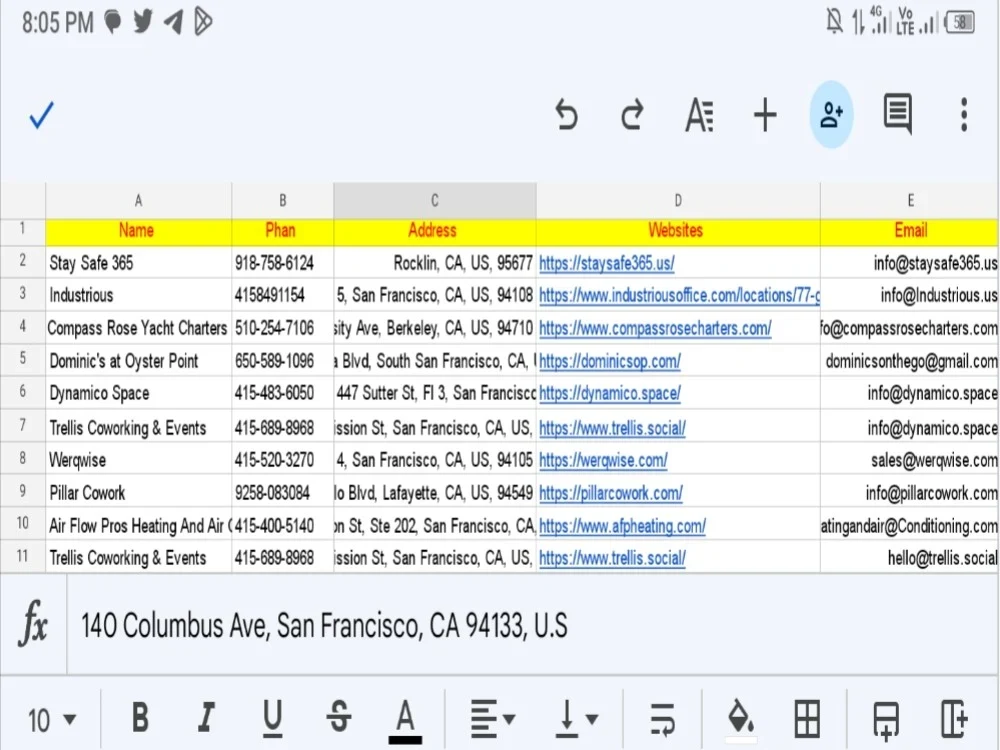Open the trellis.social link in row 11
Screen dimensions: 1000x750
pos(612,558)
